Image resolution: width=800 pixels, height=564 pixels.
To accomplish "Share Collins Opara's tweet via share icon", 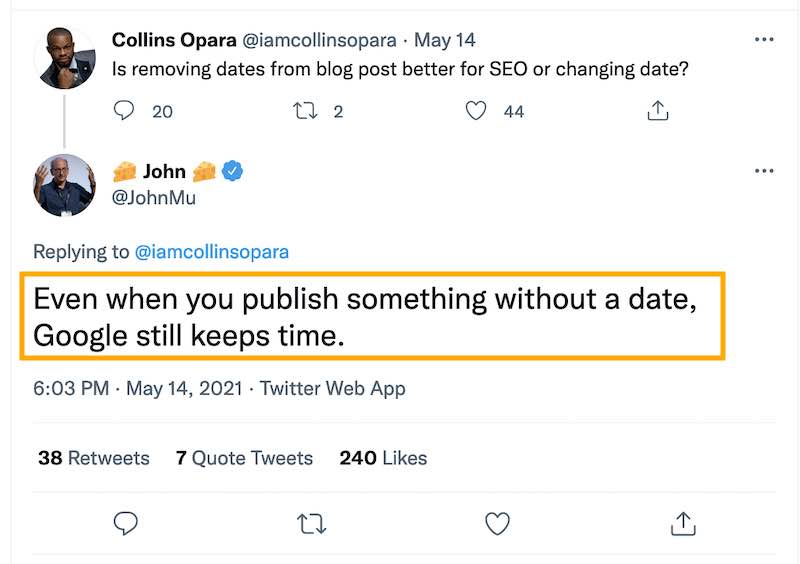I will click(658, 111).
